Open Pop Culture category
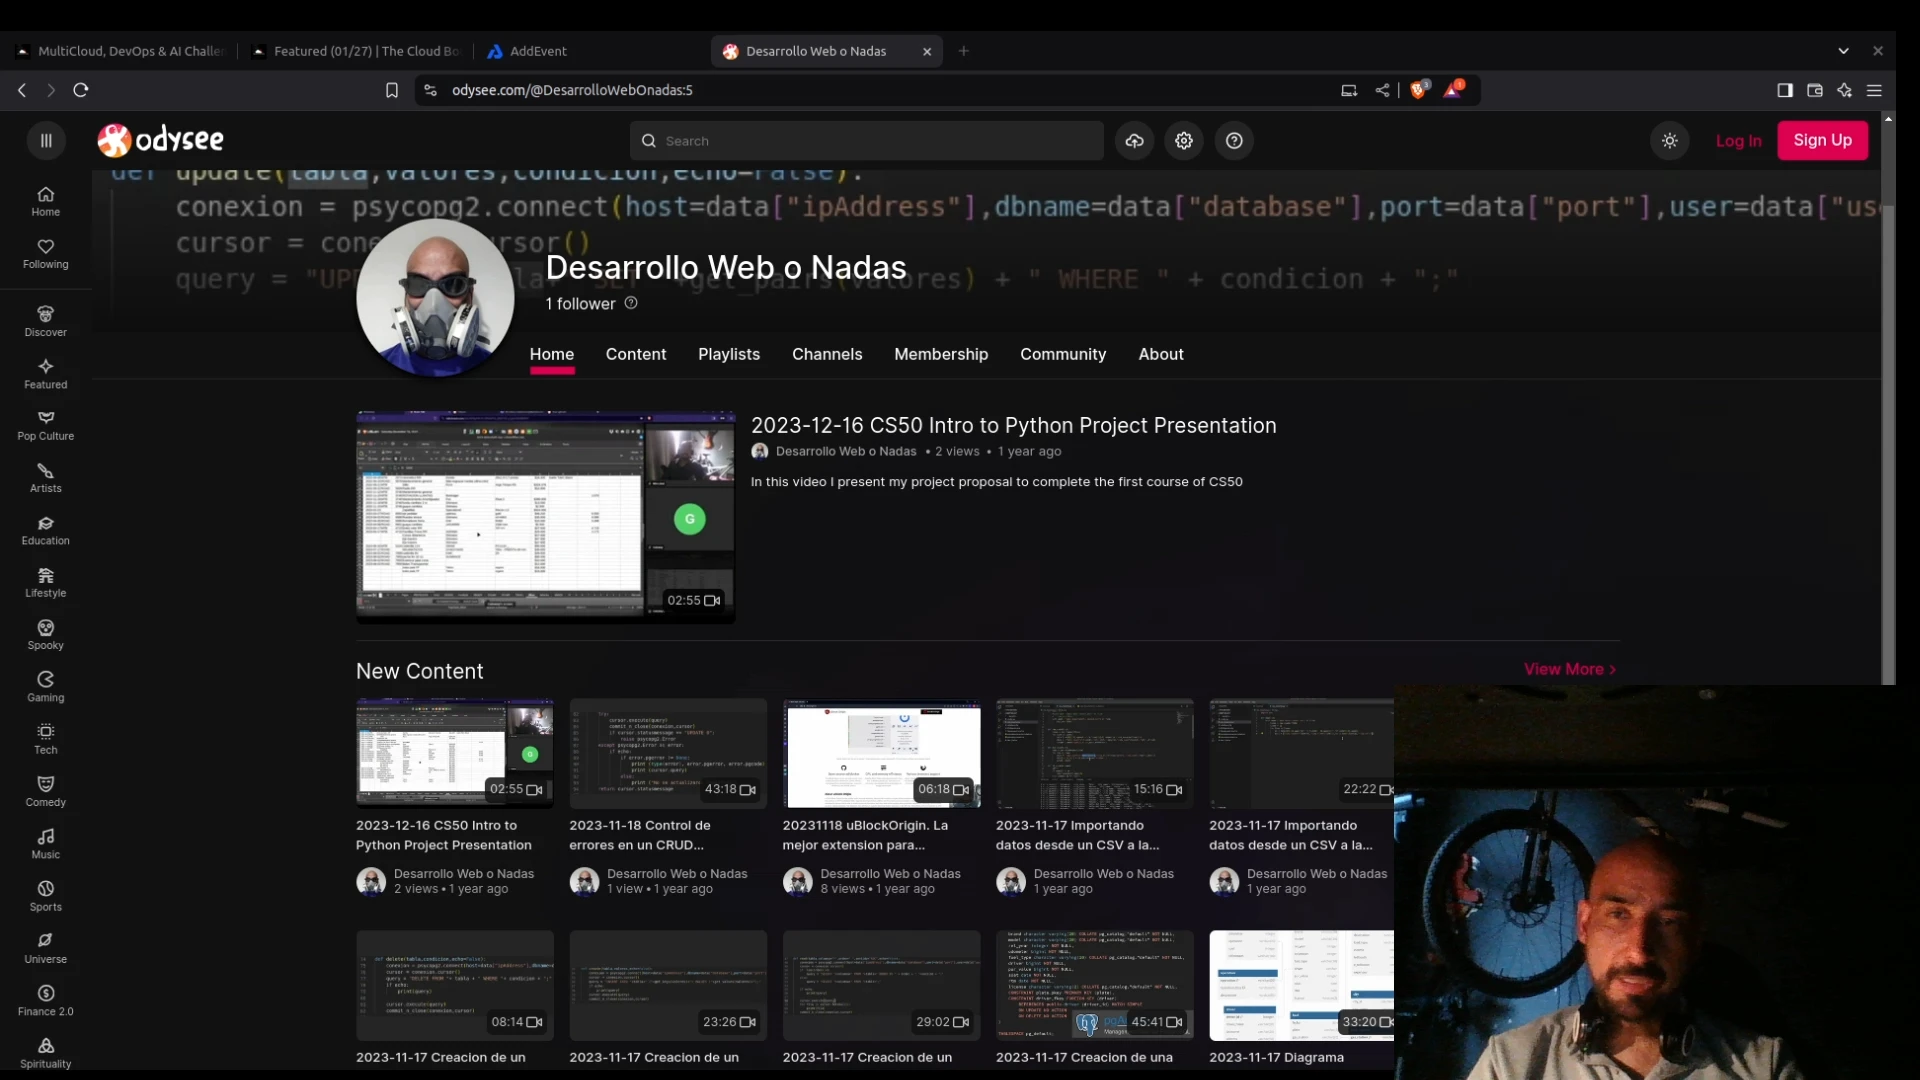Image resolution: width=1920 pixels, height=1080 pixels. [x=46, y=426]
